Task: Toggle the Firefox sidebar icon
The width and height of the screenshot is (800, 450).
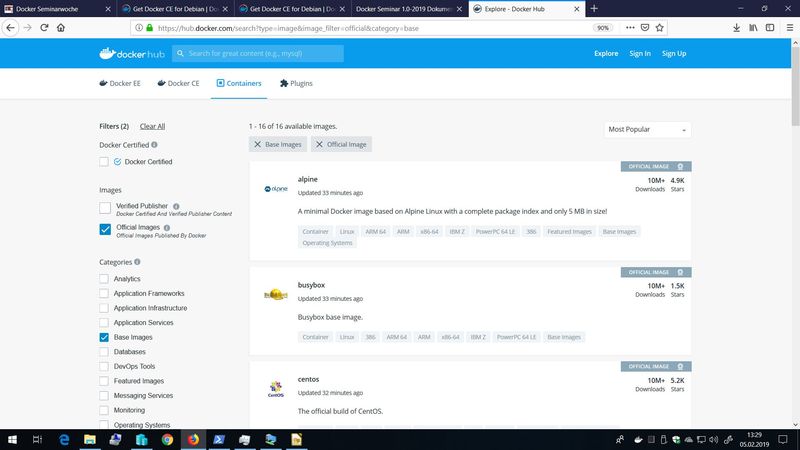Action: 770,28
